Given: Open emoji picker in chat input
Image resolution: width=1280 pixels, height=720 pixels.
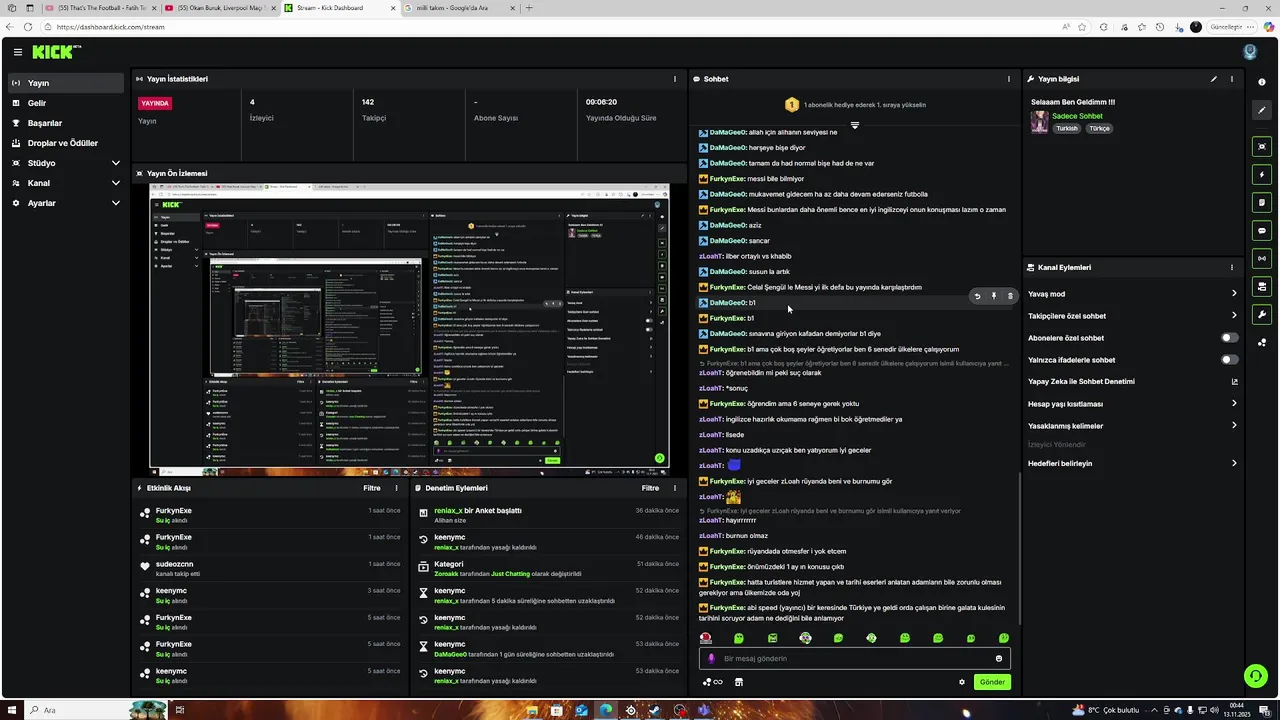Looking at the screenshot, I should click(x=998, y=658).
